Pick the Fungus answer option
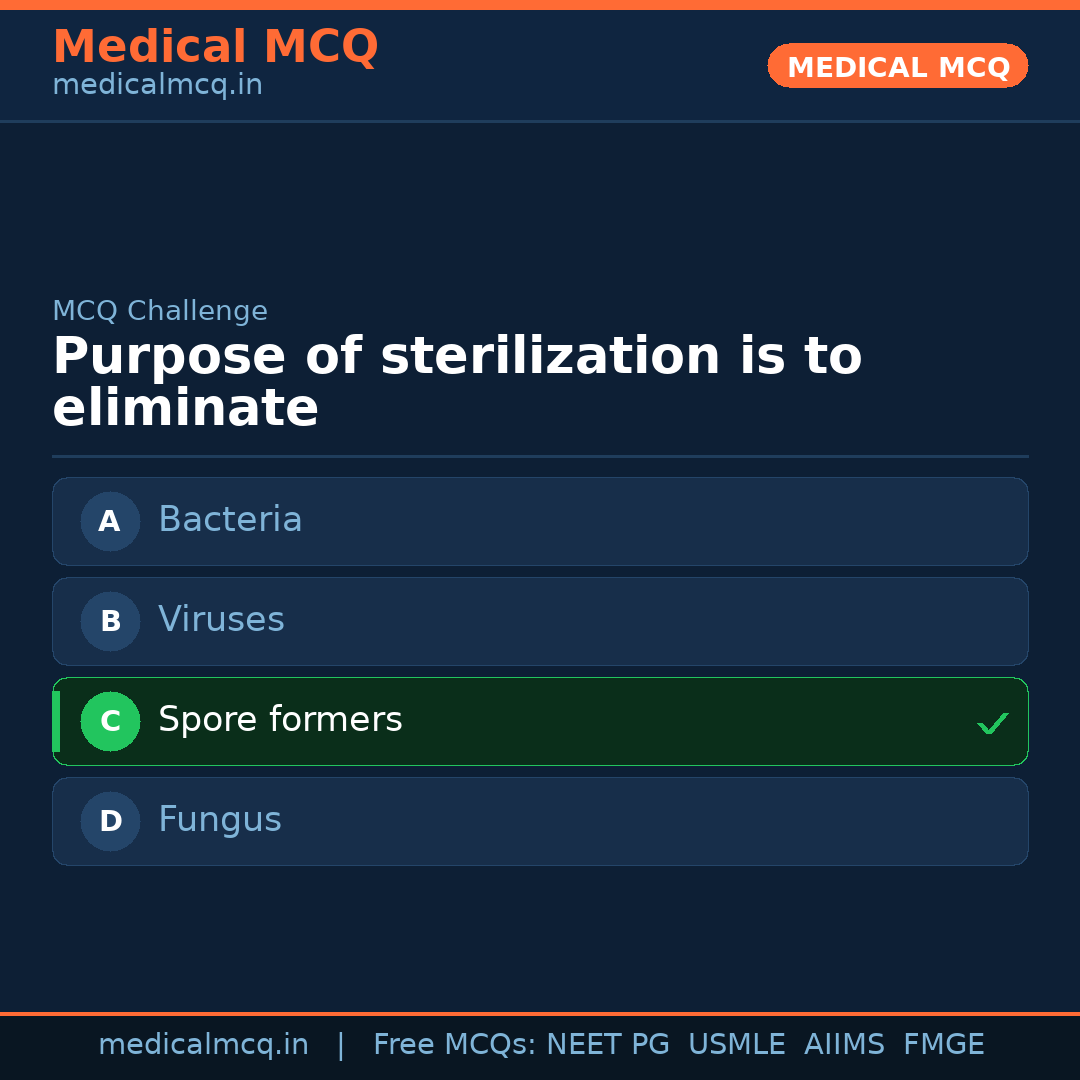Image resolution: width=1080 pixels, height=1080 pixels. [540, 821]
